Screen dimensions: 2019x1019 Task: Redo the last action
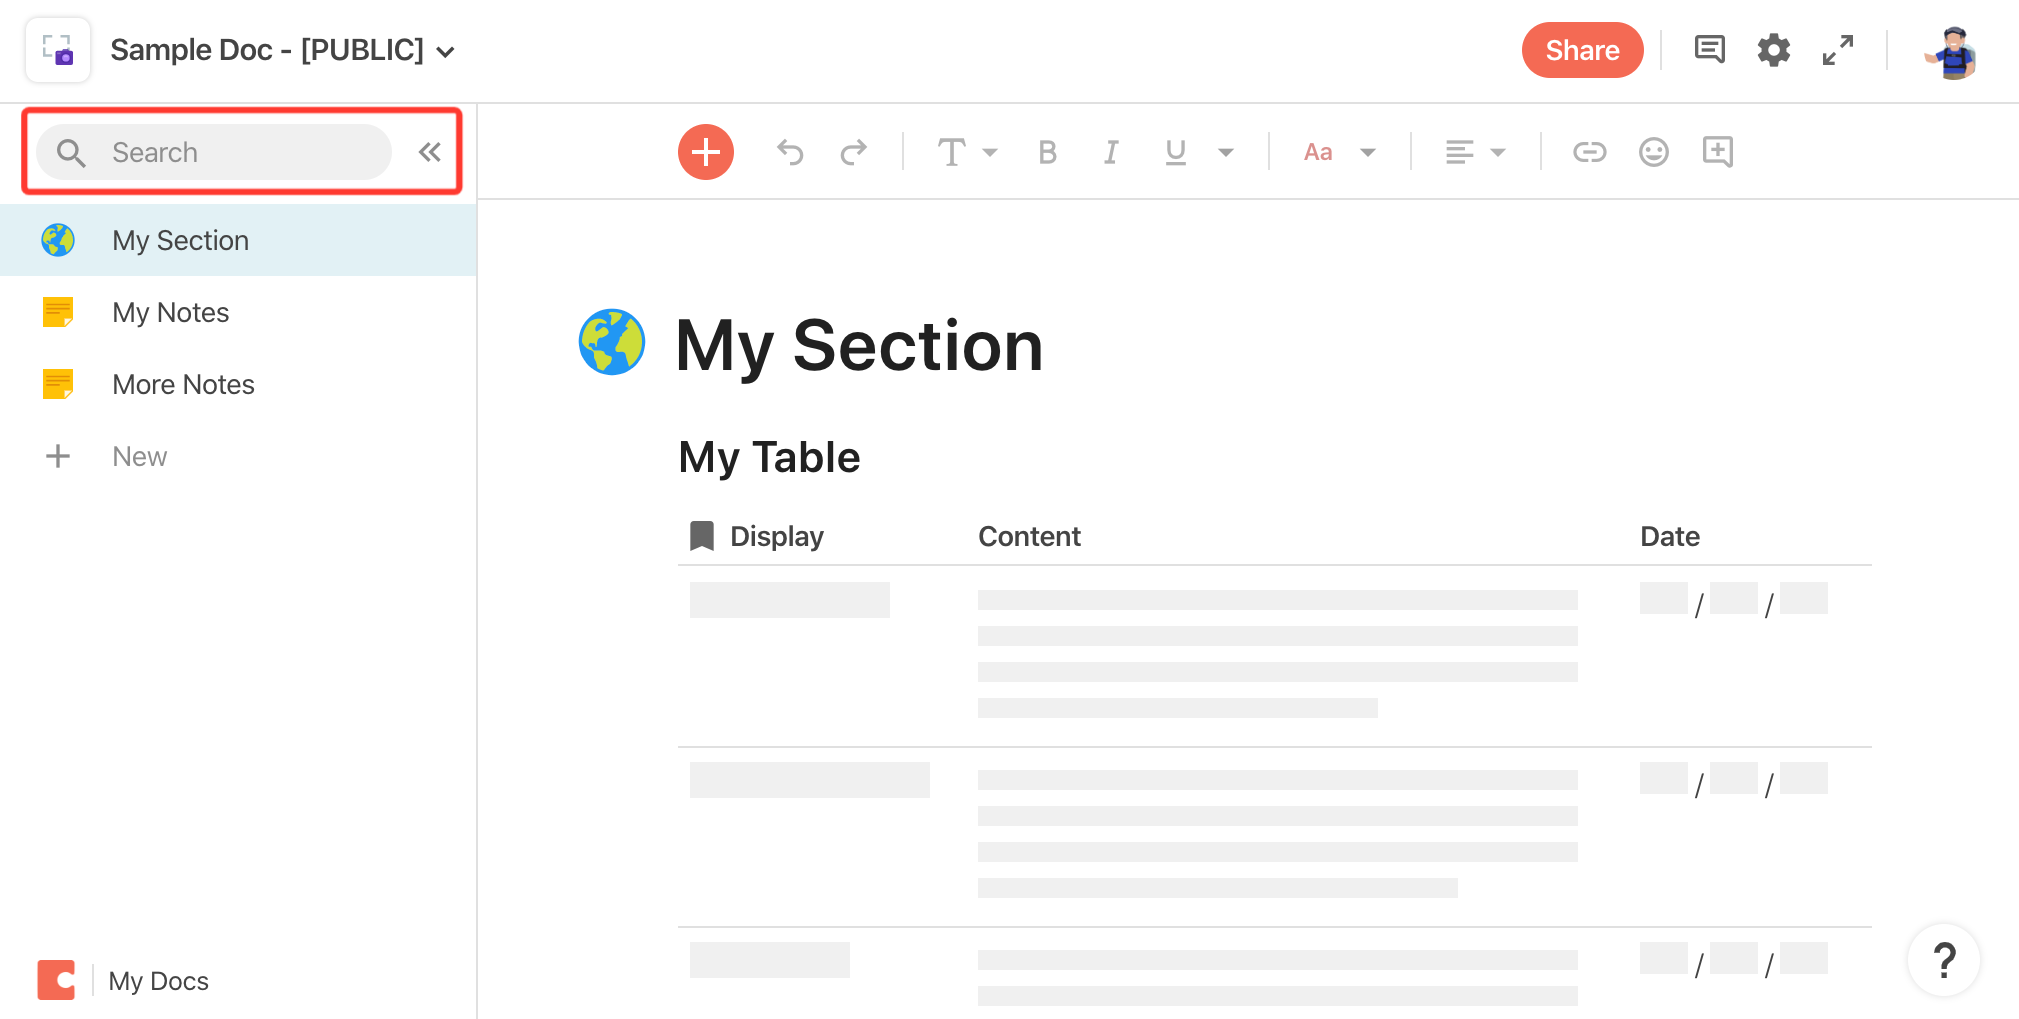click(854, 152)
